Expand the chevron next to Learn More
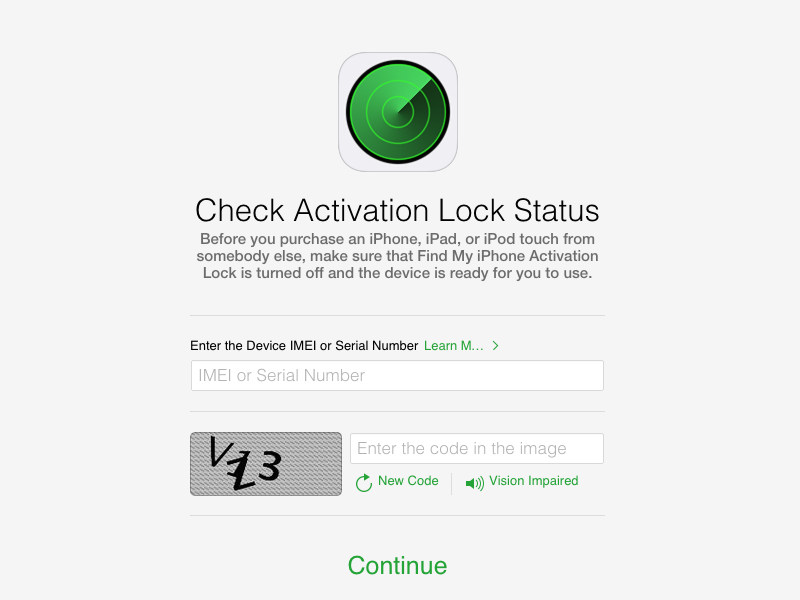This screenshot has height=600, width=800. click(495, 345)
